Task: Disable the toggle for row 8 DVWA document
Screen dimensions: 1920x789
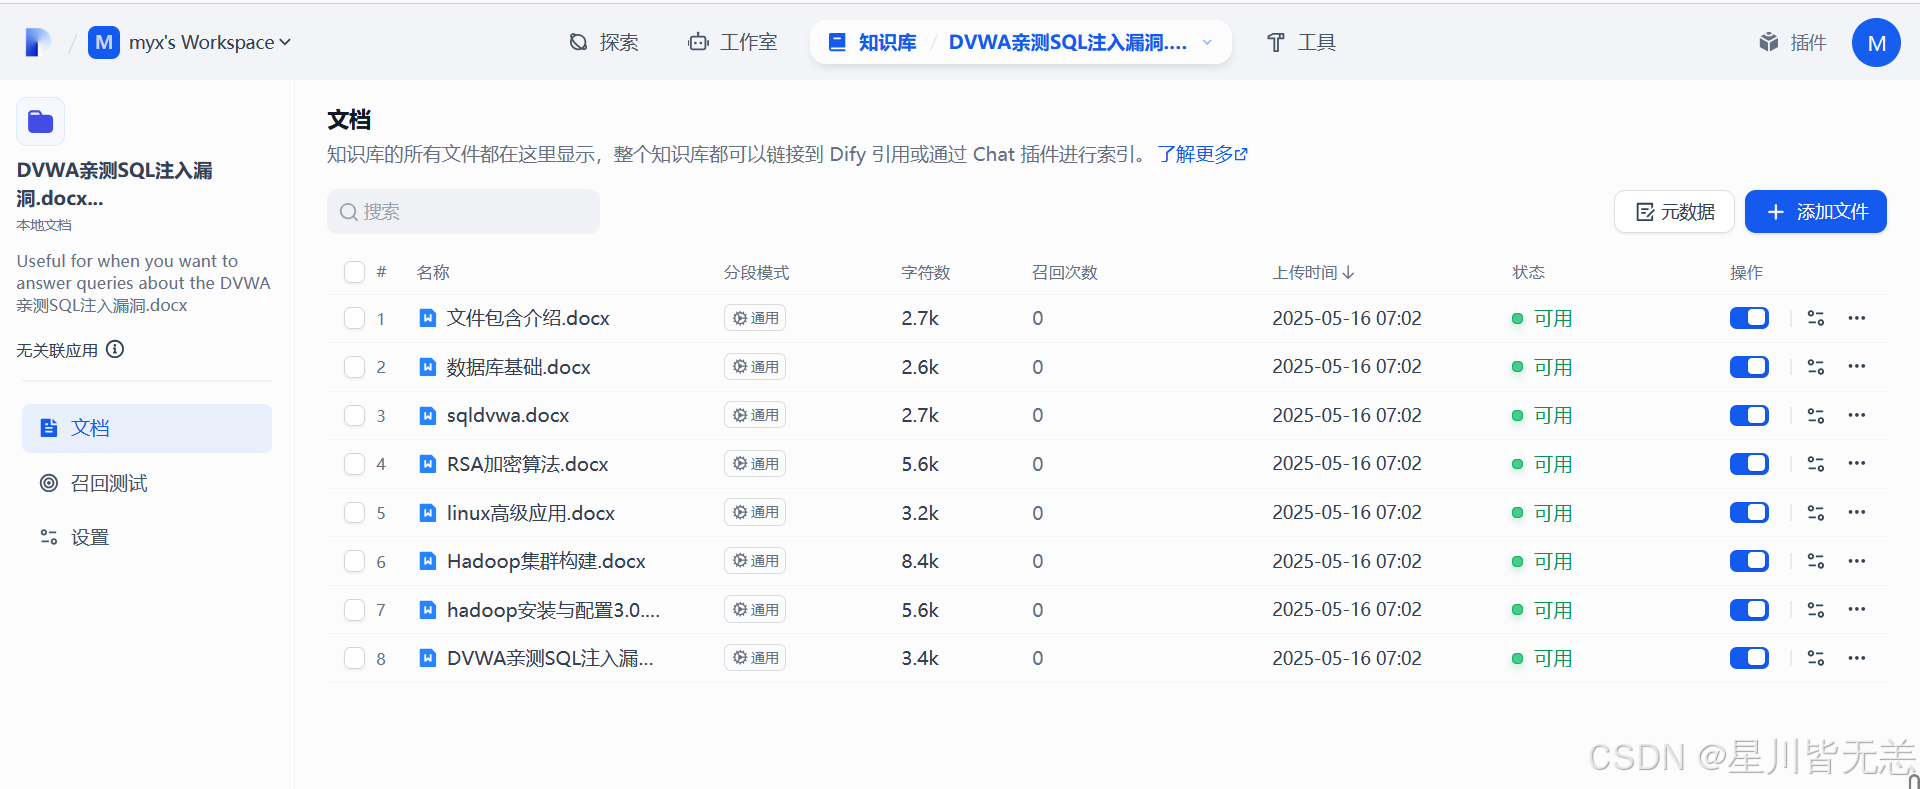Action: click(x=1749, y=658)
